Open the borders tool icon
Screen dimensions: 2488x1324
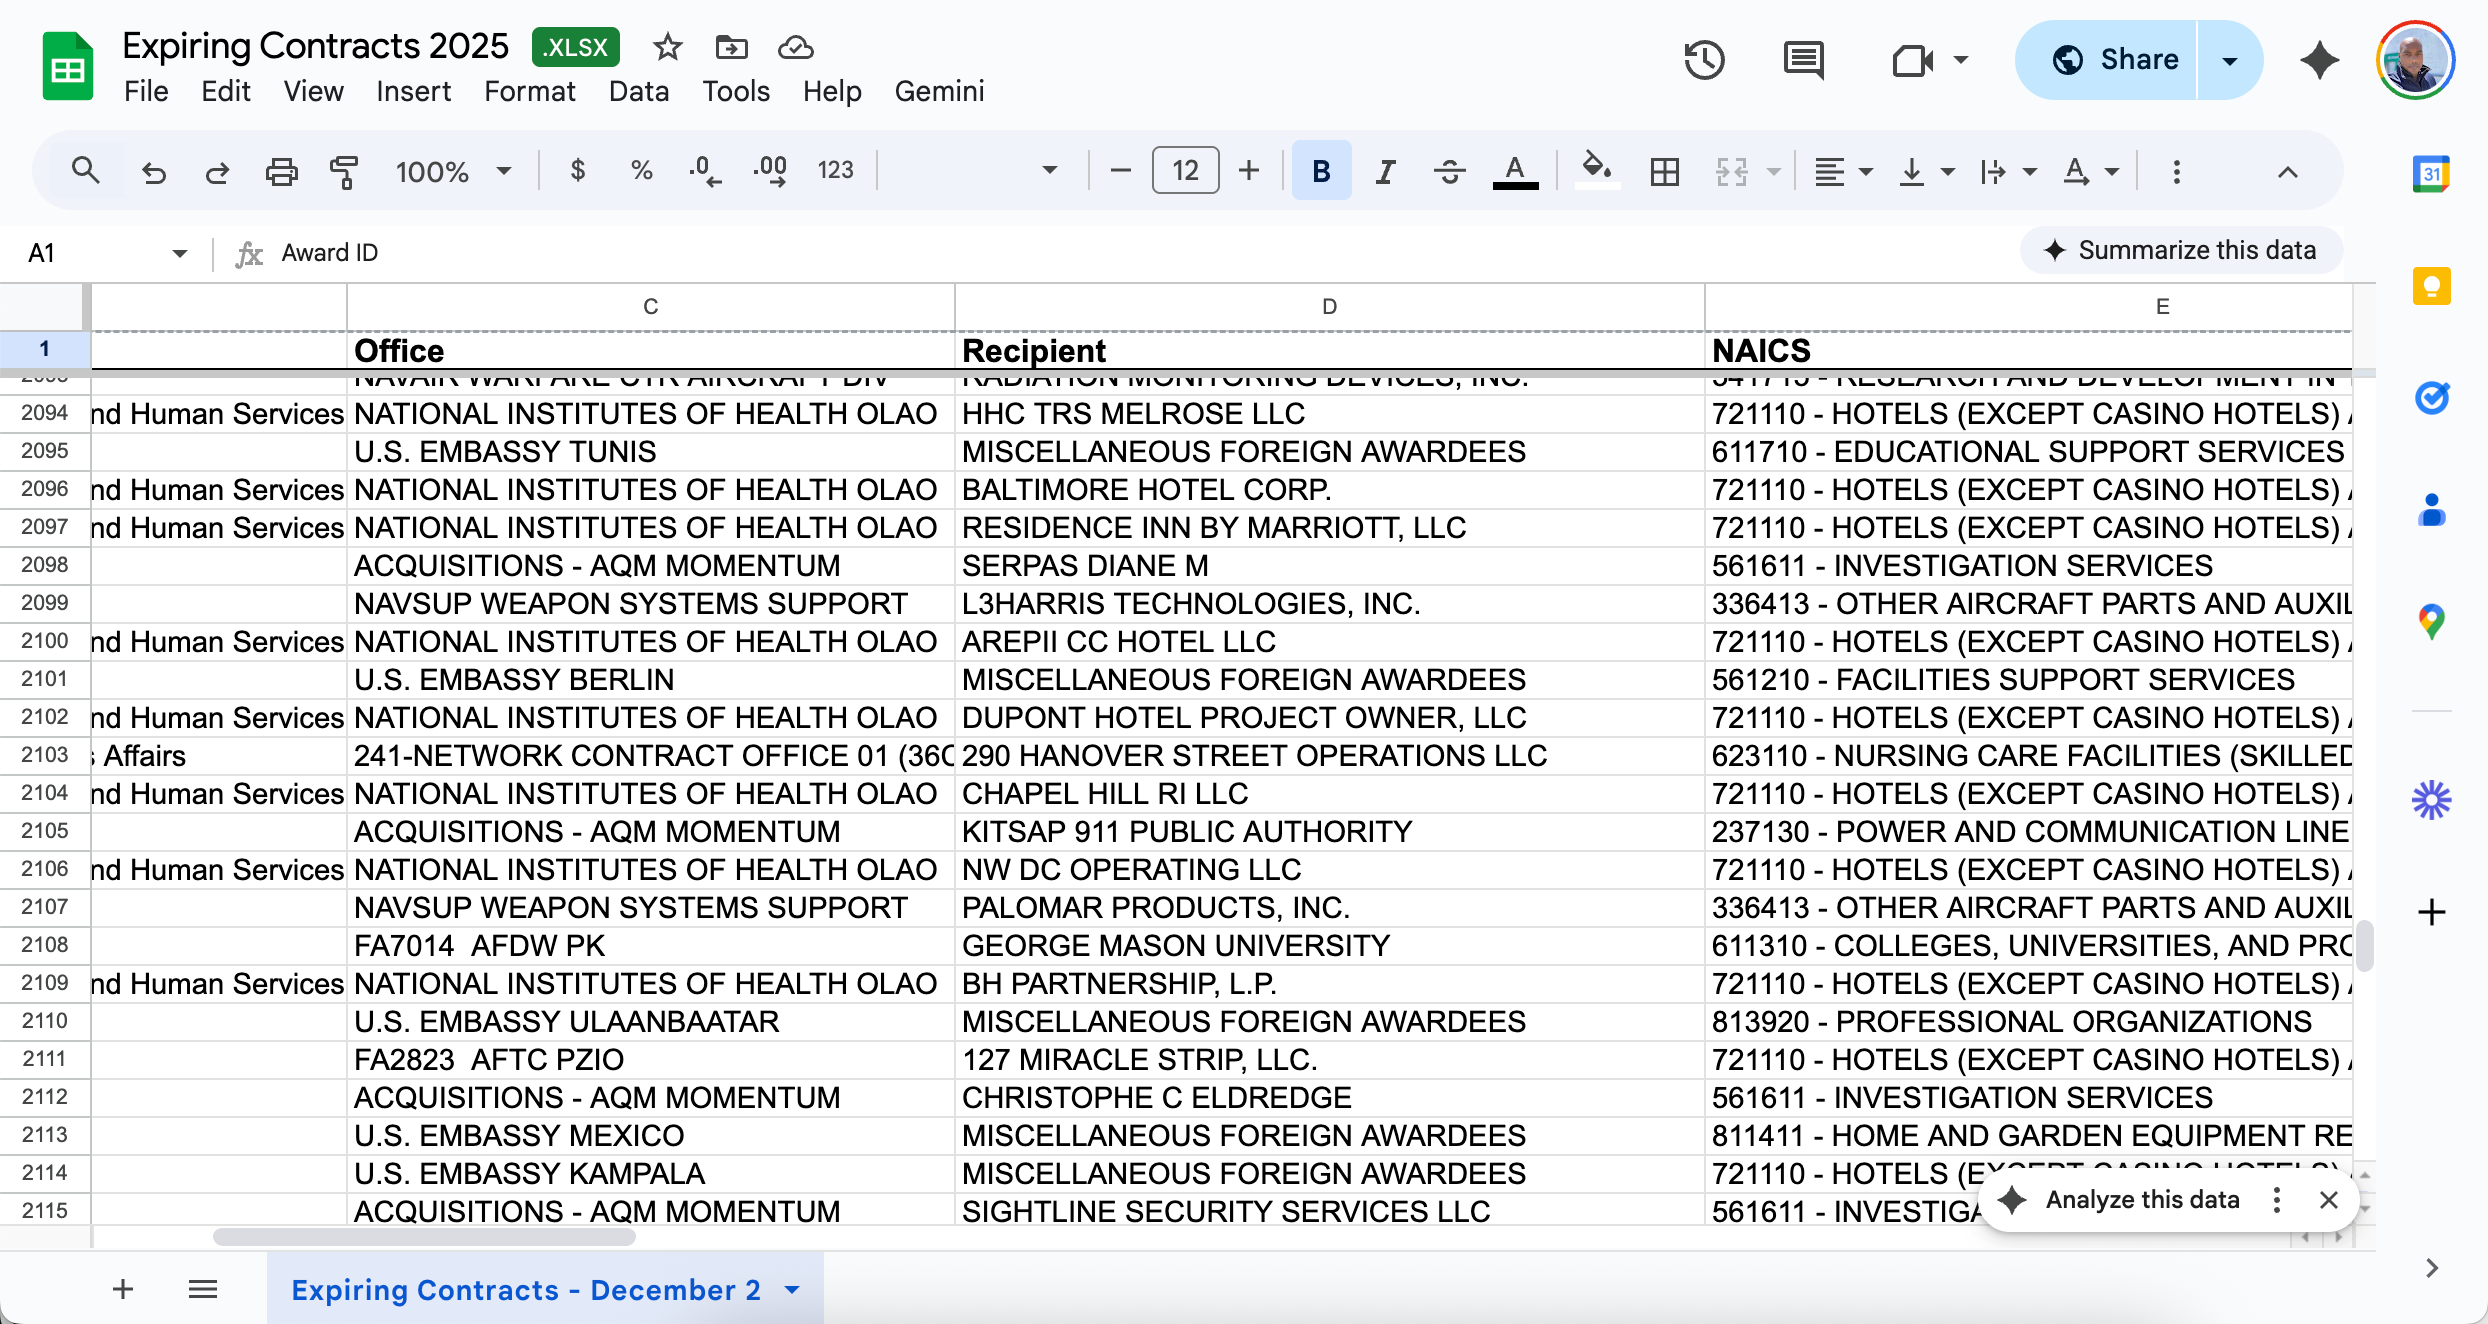[1665, 172]
